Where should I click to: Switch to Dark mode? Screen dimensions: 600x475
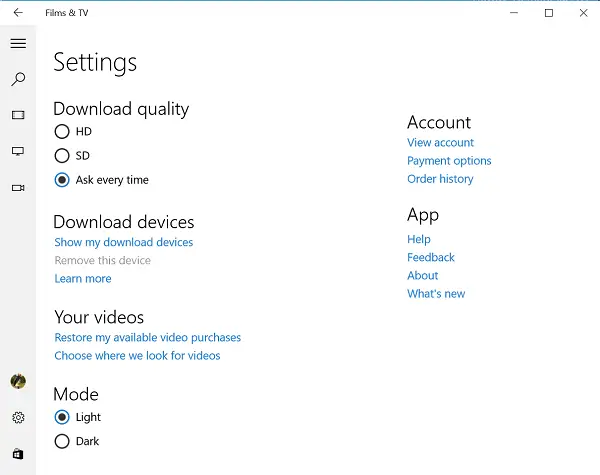(x=77, y=441)
